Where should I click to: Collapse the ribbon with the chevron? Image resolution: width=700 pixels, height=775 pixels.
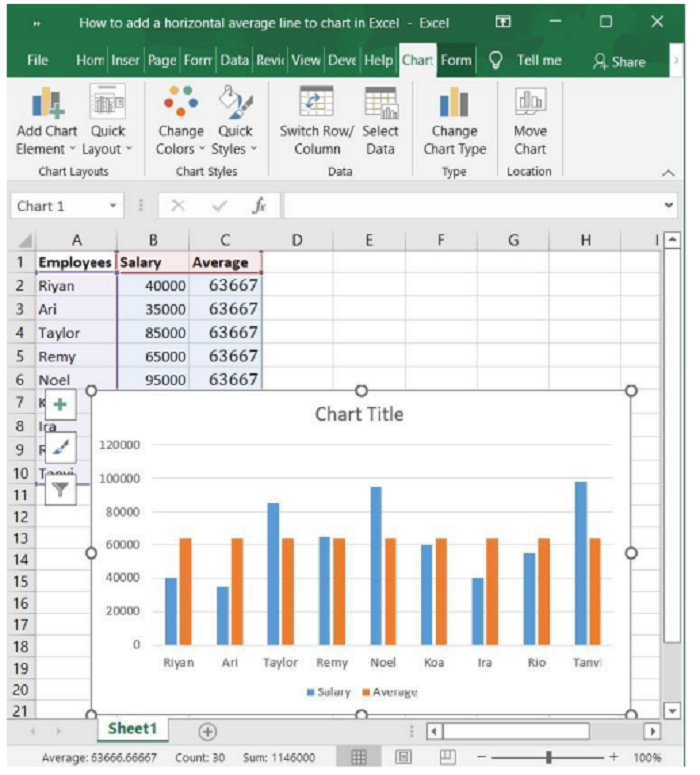point(668,172)
